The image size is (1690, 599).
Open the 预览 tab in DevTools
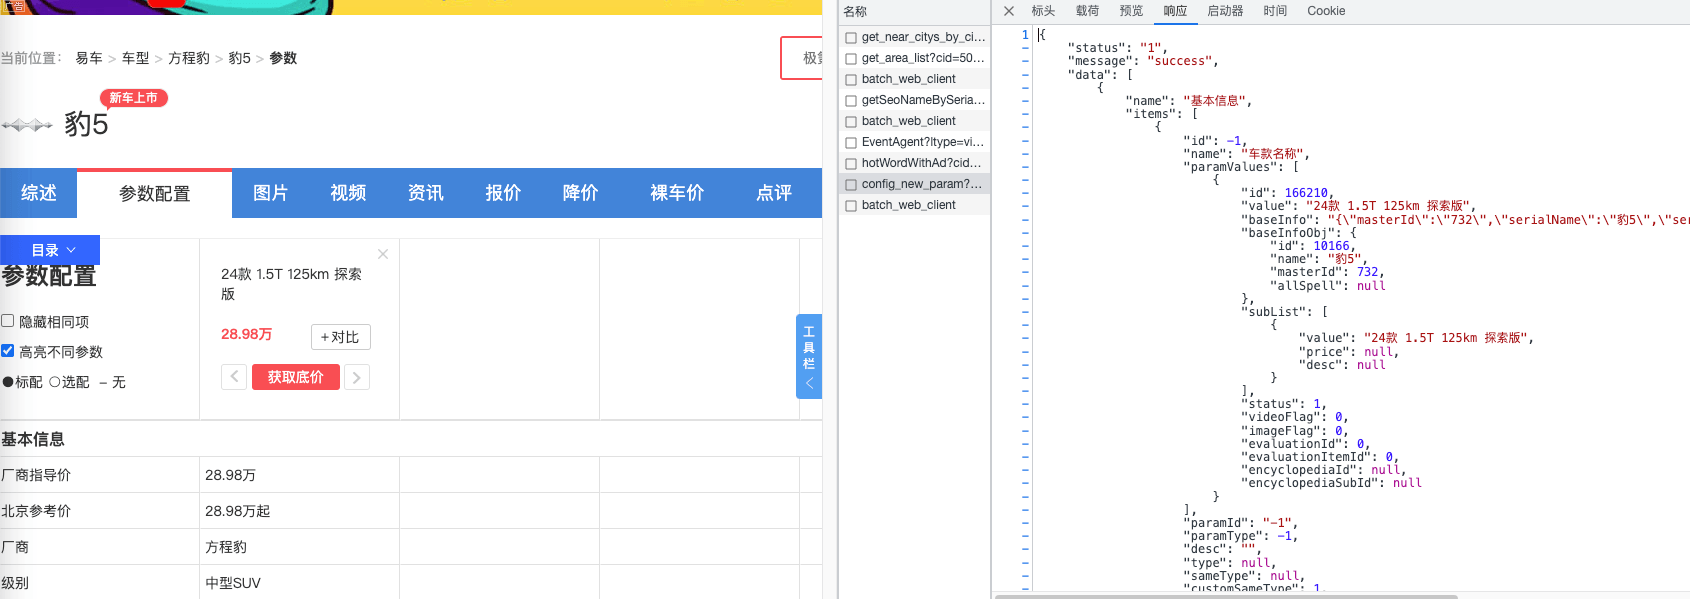tap(1131, 11)
